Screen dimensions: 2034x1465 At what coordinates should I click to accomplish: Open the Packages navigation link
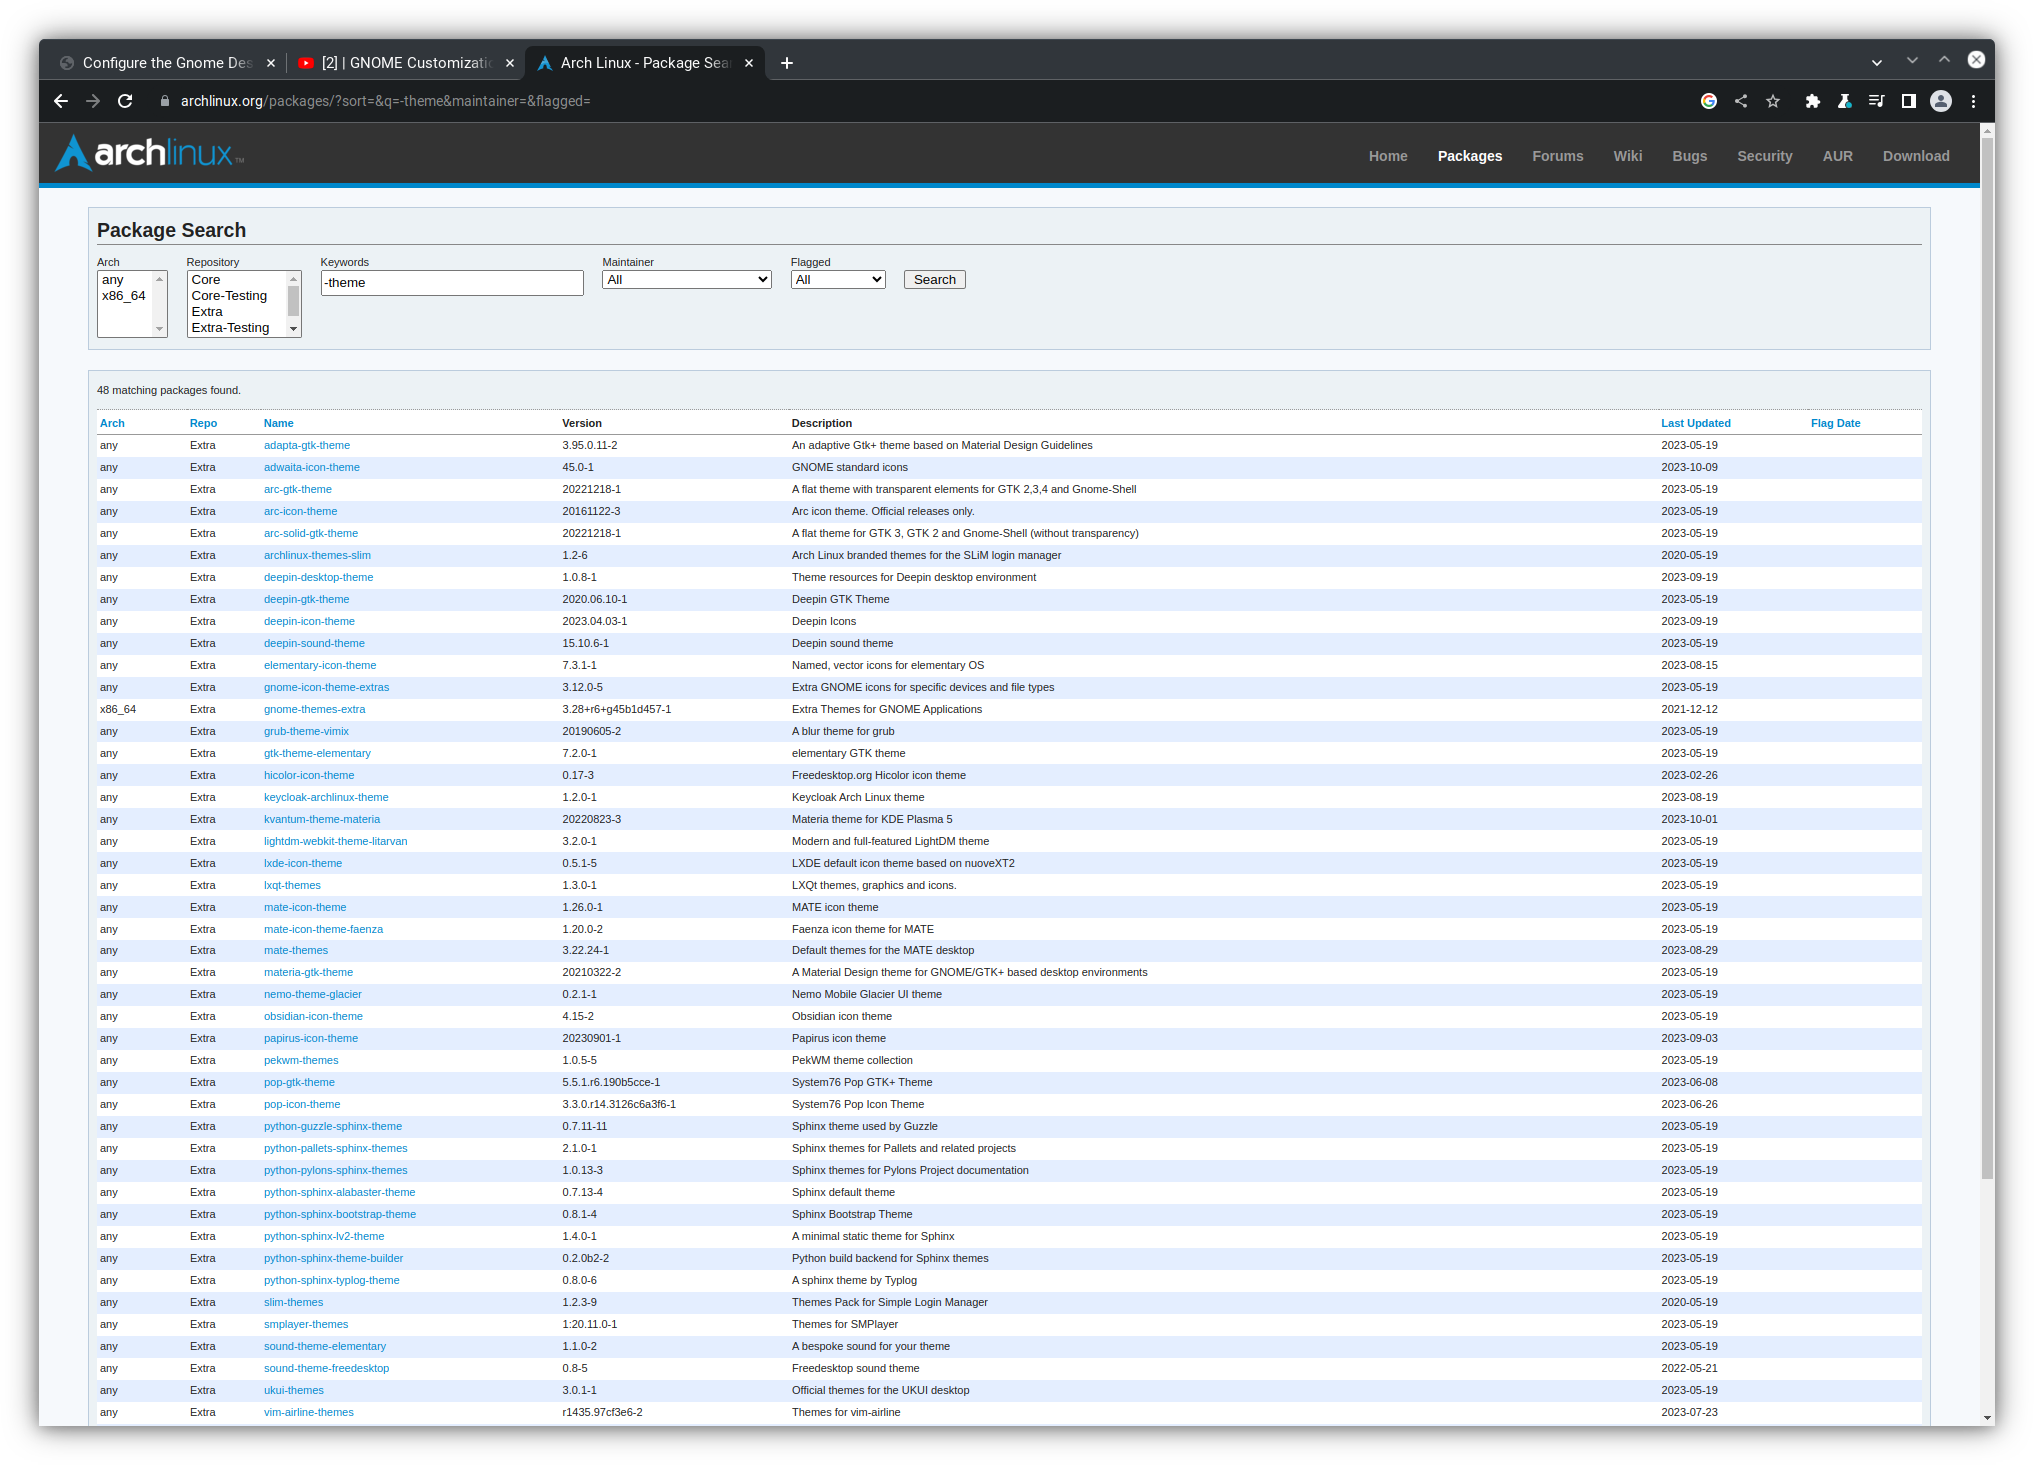[1470, 156]
